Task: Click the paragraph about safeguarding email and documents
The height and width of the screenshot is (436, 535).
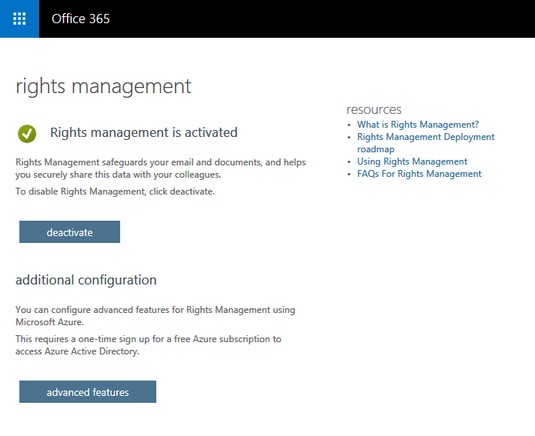Action: click(x=160, y=169)
